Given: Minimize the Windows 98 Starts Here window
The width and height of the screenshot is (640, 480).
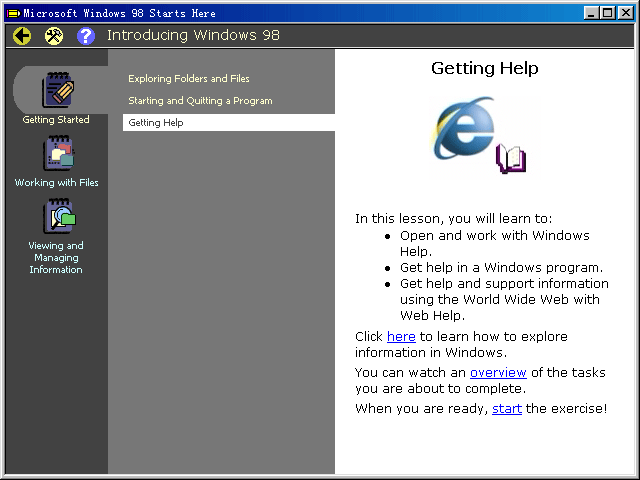Looking at the screenshot, I should tap(591, 13).
